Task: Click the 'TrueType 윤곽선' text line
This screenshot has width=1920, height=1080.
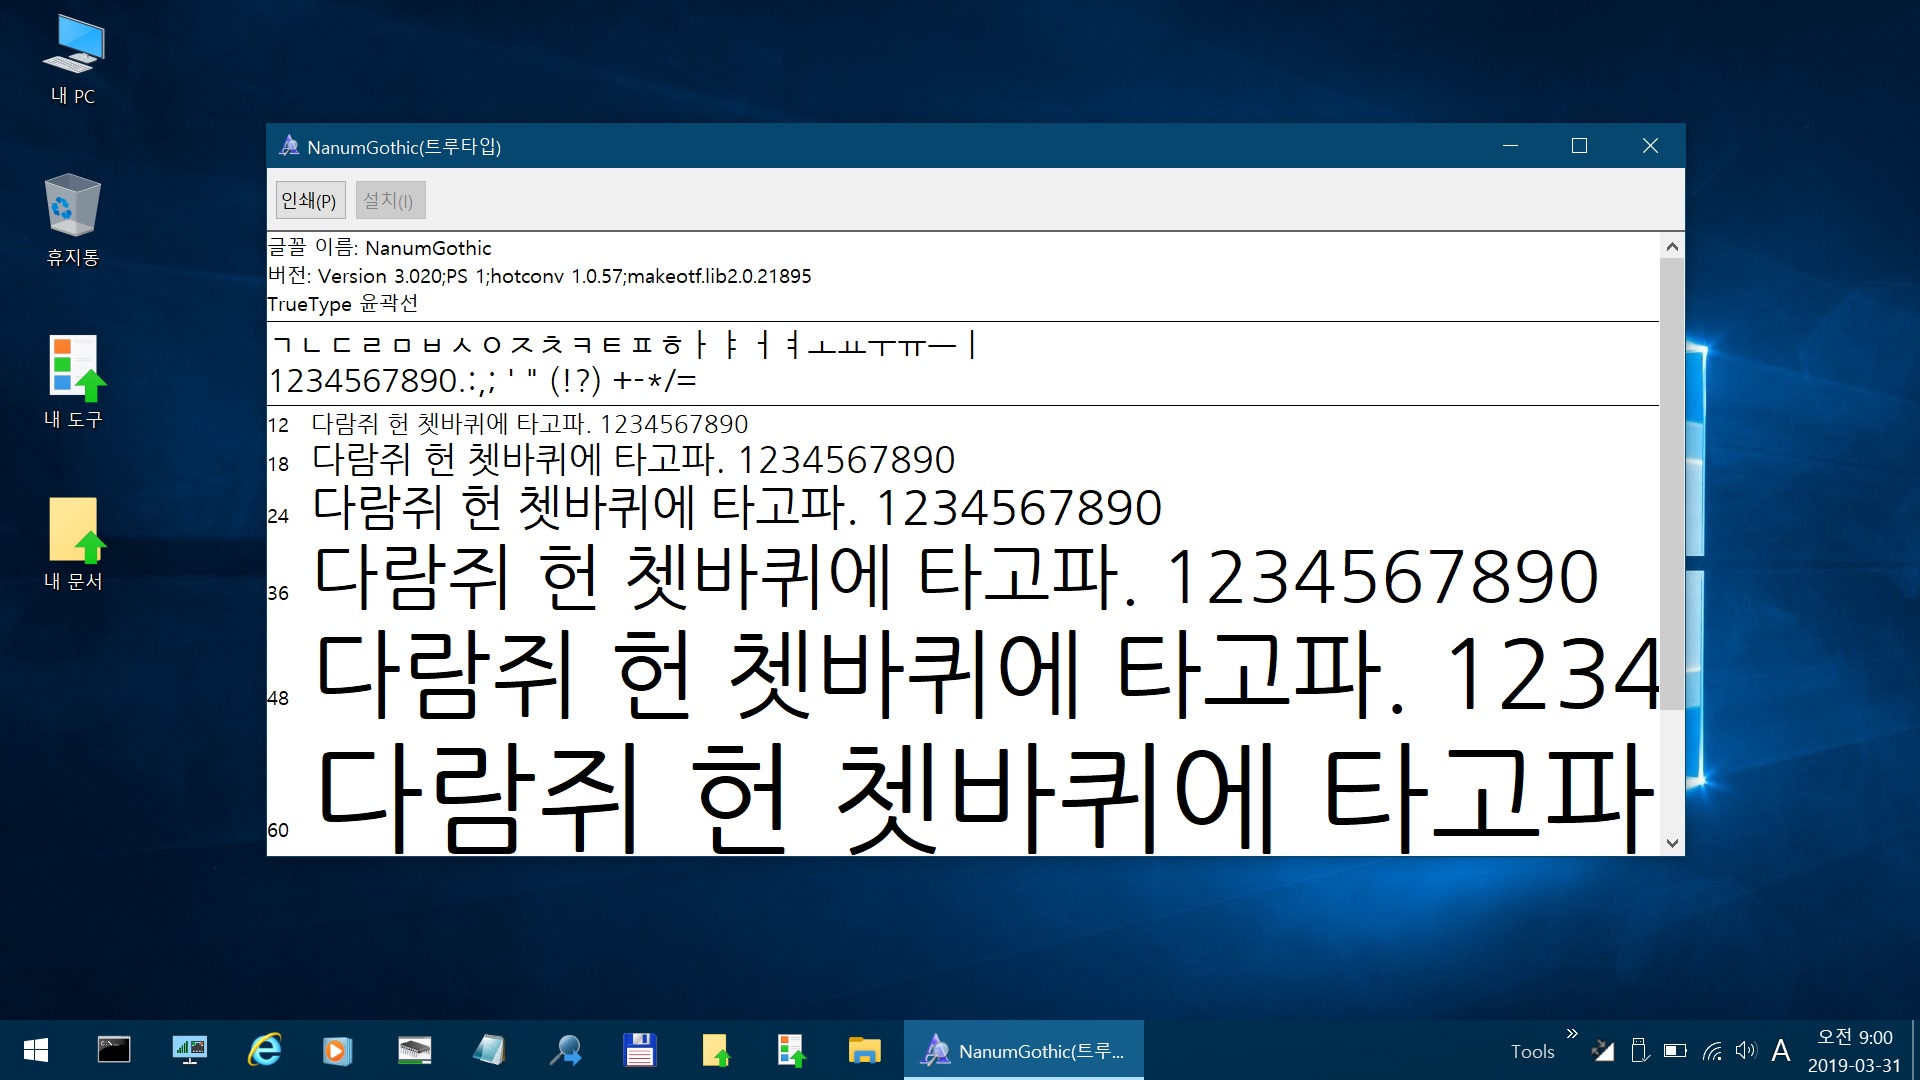Action: pyautogui.click(x=343, y=303)
